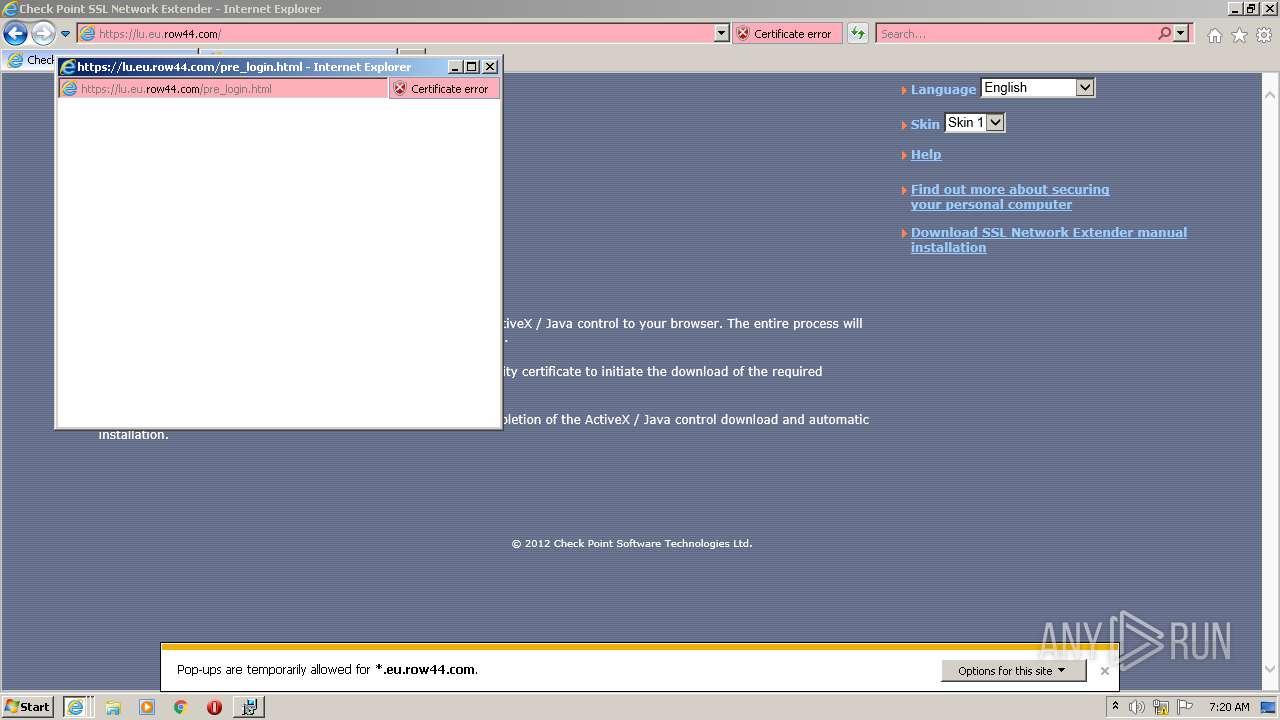The width and height of the screenshot is (1280, 720).
Task: Open the Skin dropdown
Action: tap(974, 123)
